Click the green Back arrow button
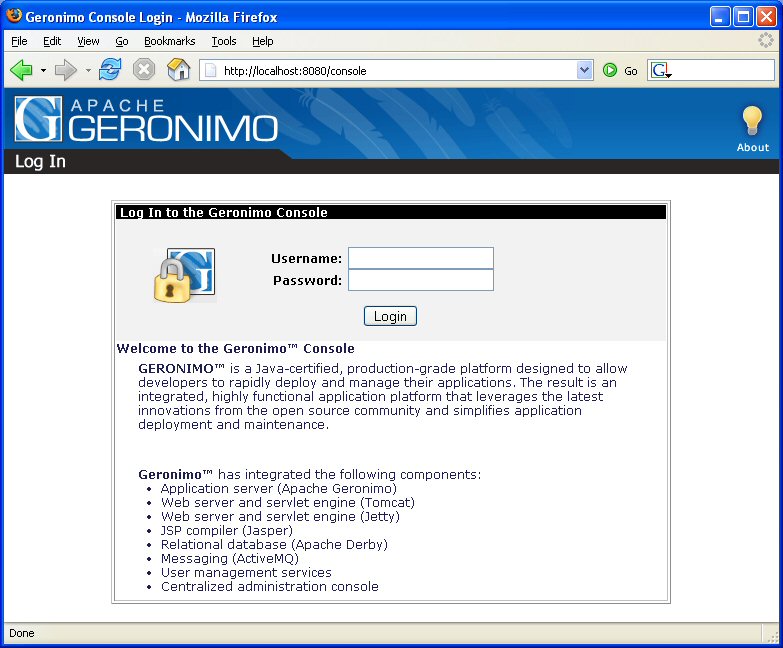 21,70
